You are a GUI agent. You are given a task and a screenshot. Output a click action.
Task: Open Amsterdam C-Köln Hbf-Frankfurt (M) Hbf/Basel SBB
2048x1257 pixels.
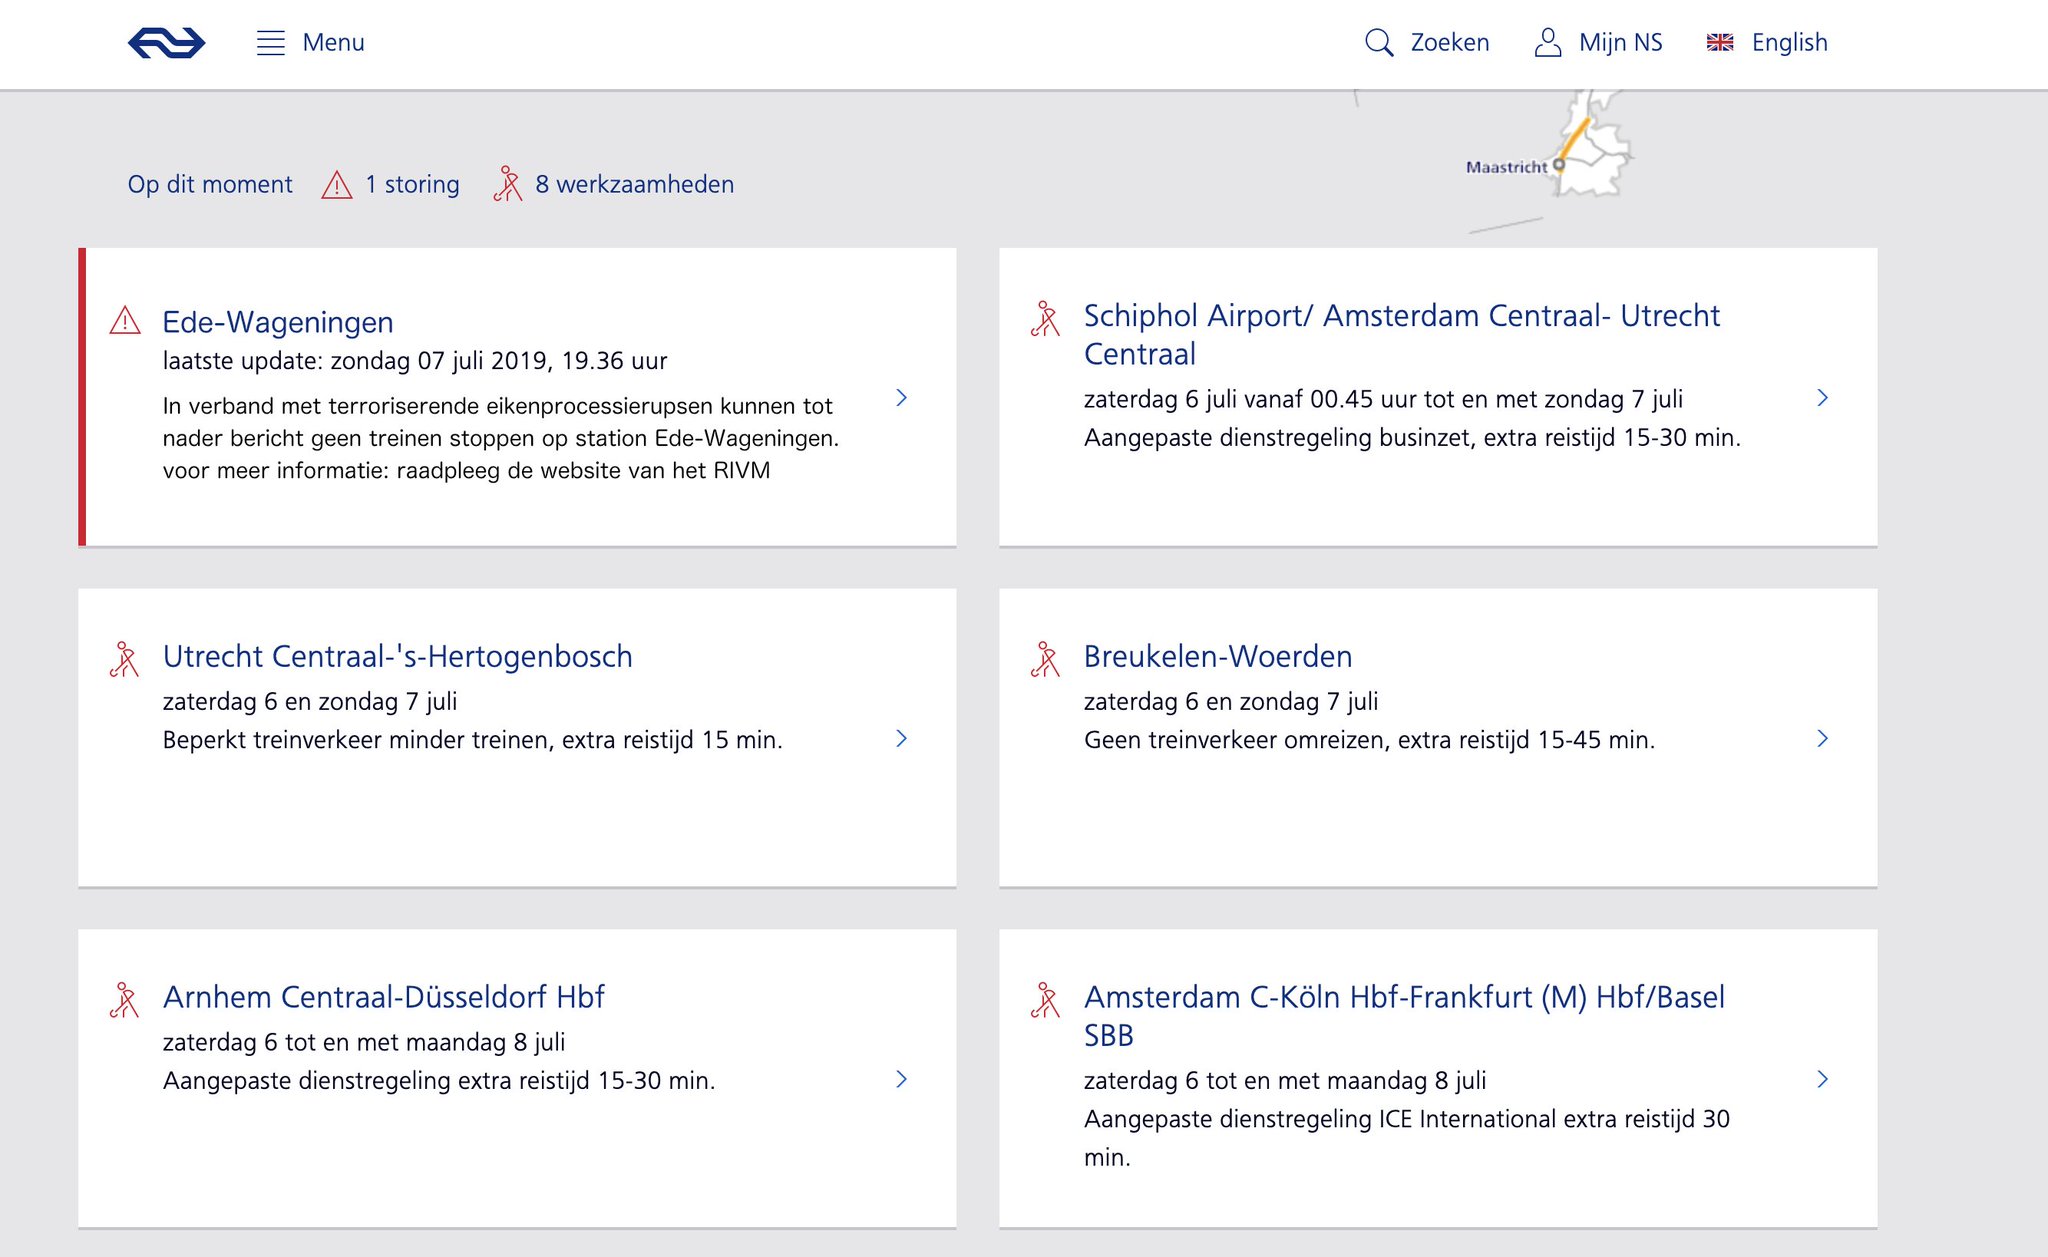[1404, 1016]
